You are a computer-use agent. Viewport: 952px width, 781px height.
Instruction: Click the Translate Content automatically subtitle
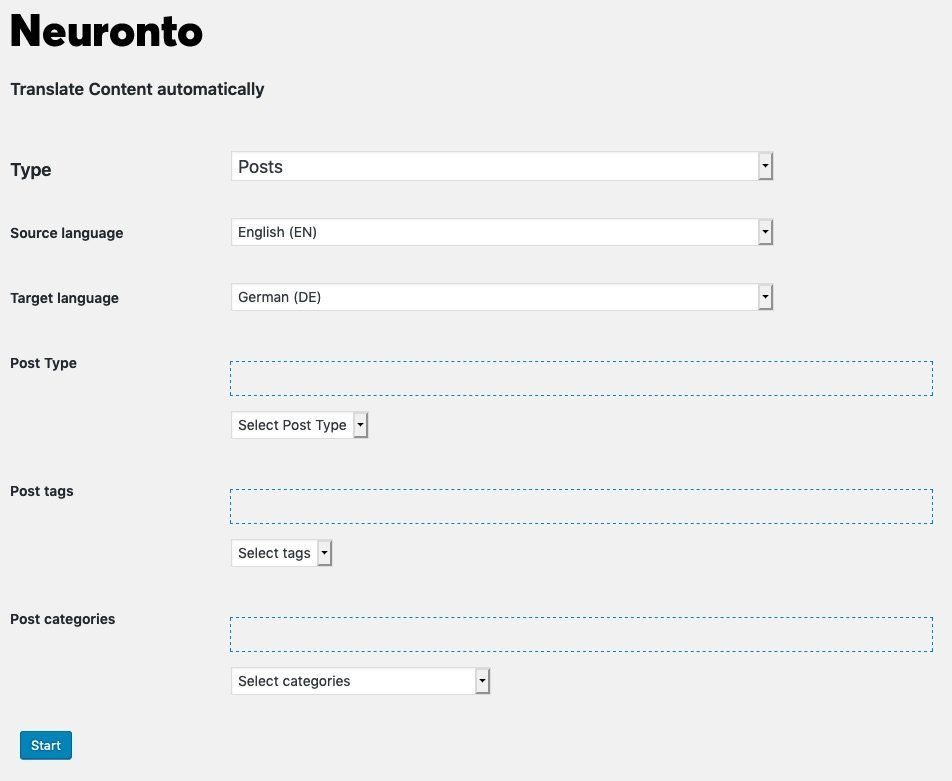tap(137, 89)
